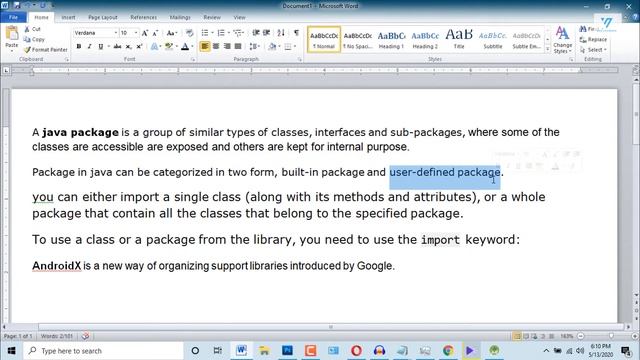Screen dimensions: 640x360
Task: Open the Font dialog launcher
Action: (x=193, y=60)
